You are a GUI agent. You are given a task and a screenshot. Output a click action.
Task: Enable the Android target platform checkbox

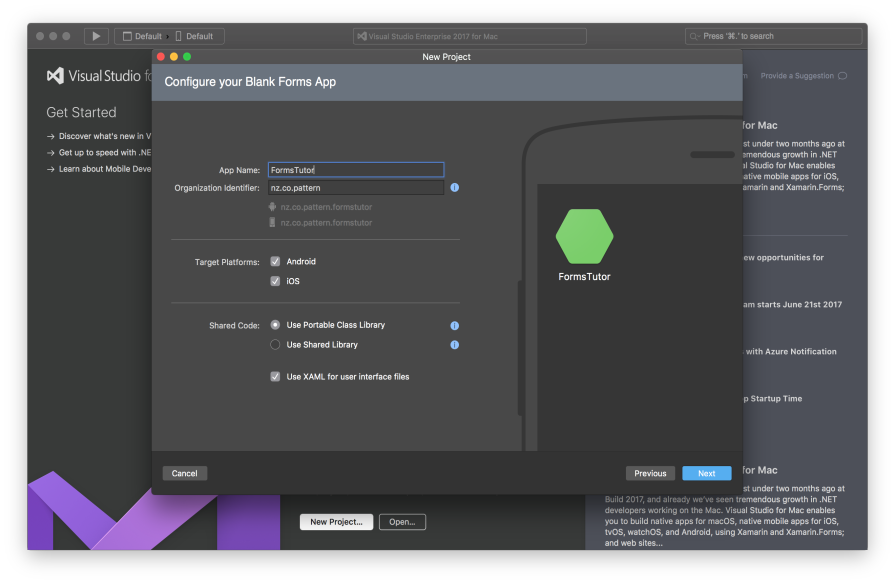pyautogui.click(x=275, y=262)
